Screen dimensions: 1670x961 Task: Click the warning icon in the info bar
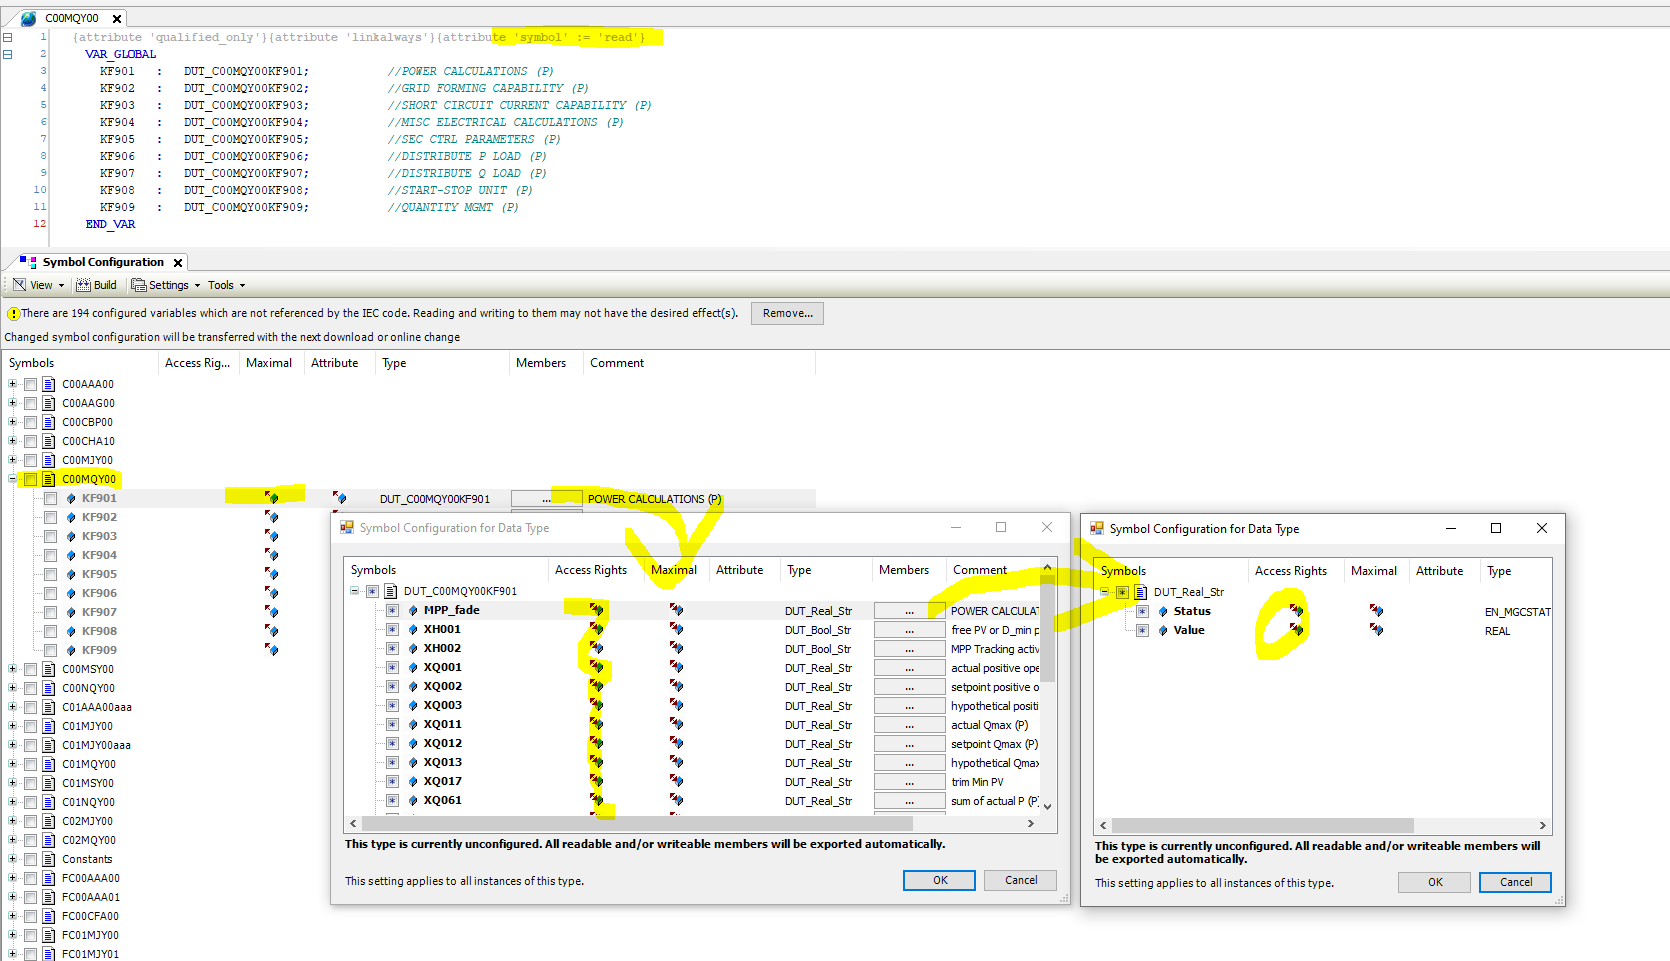13,313
